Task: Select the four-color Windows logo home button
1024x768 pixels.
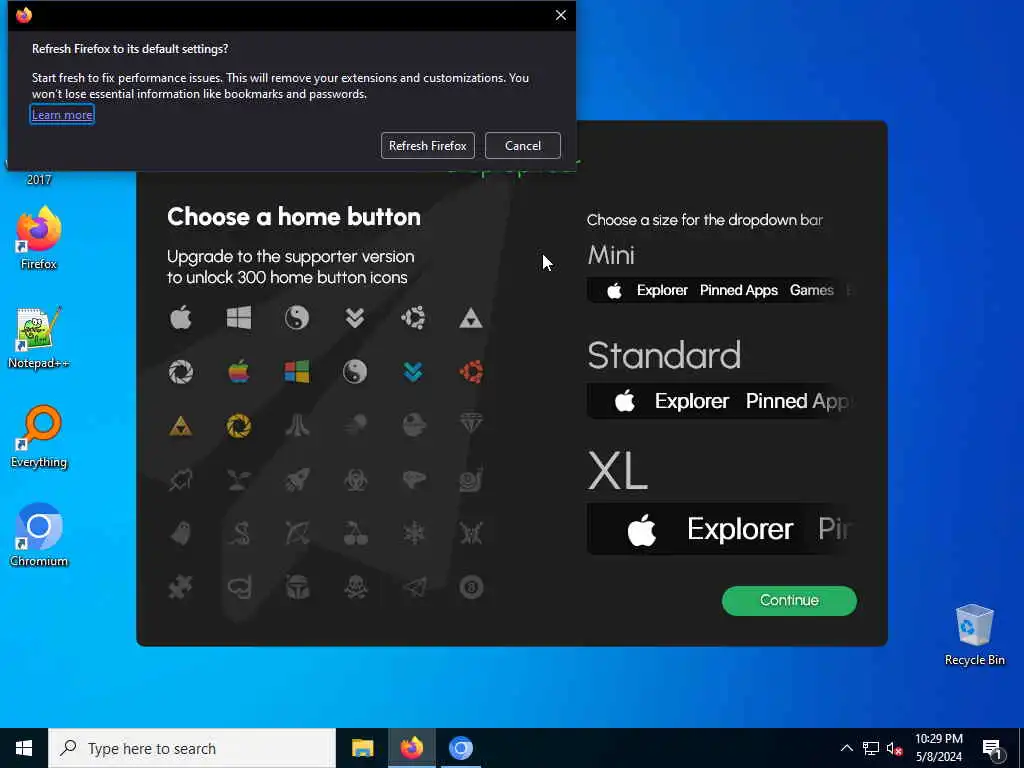Action: [x=296, y=372]
